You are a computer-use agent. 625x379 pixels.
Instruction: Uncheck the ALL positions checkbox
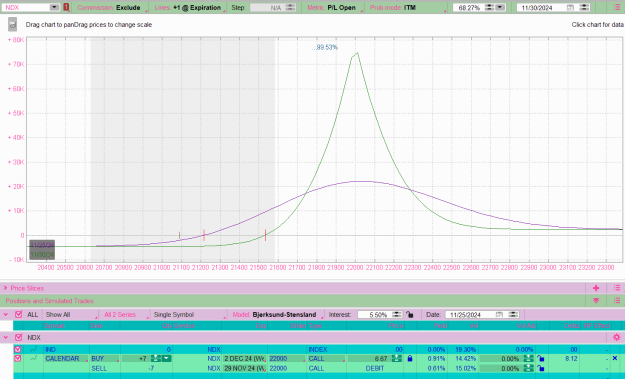[18, 314]
